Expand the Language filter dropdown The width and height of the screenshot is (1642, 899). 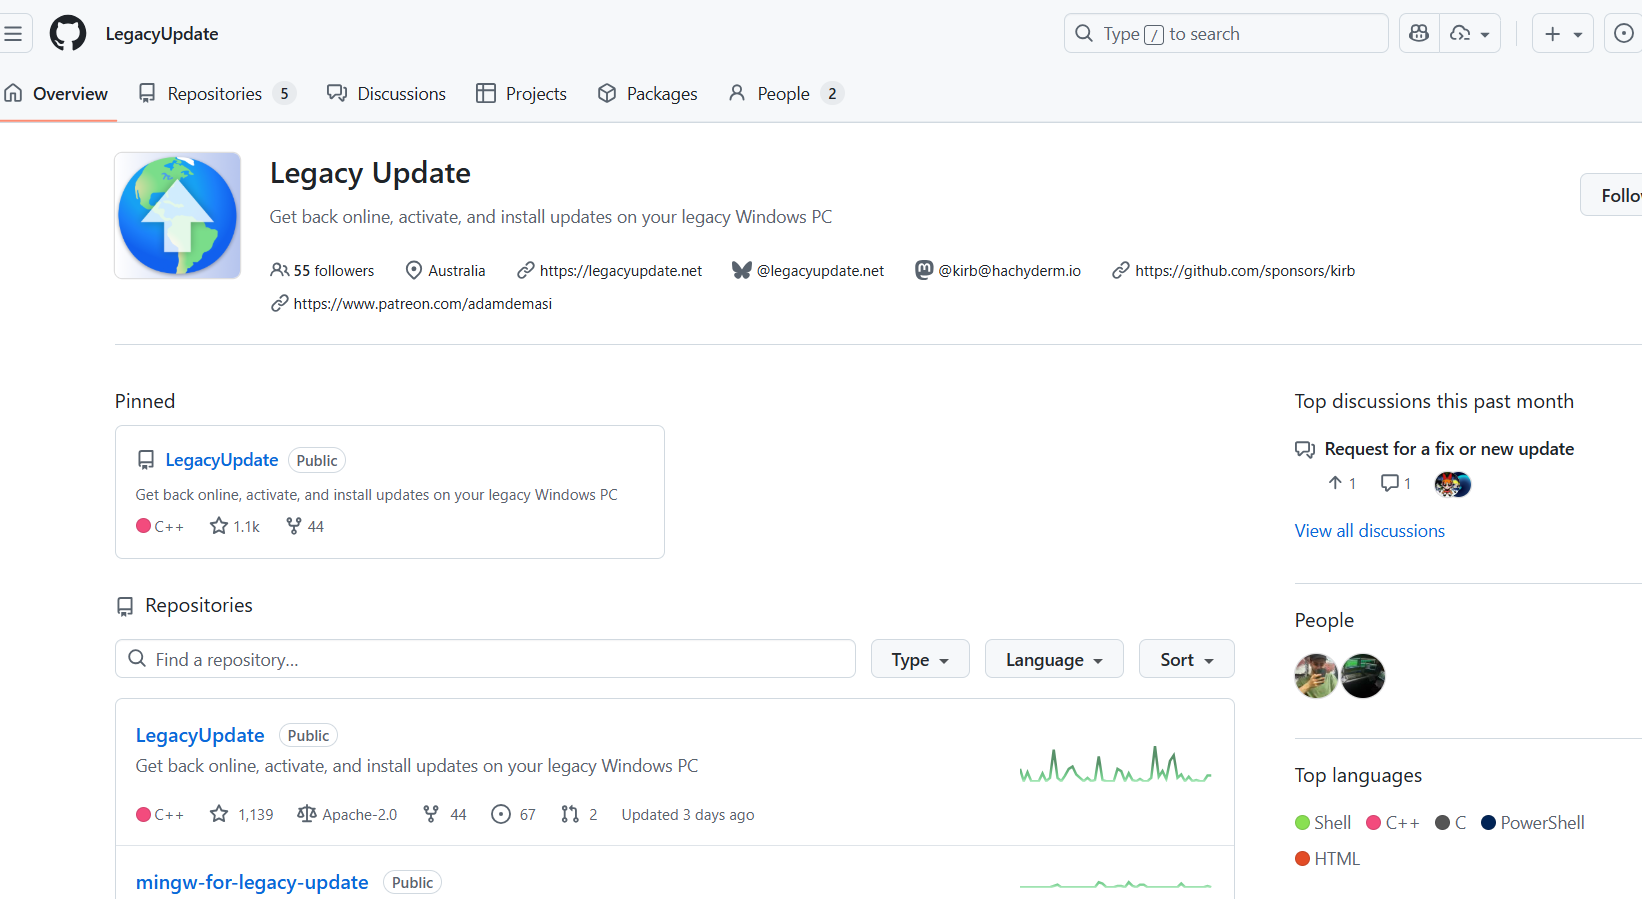1053,659
